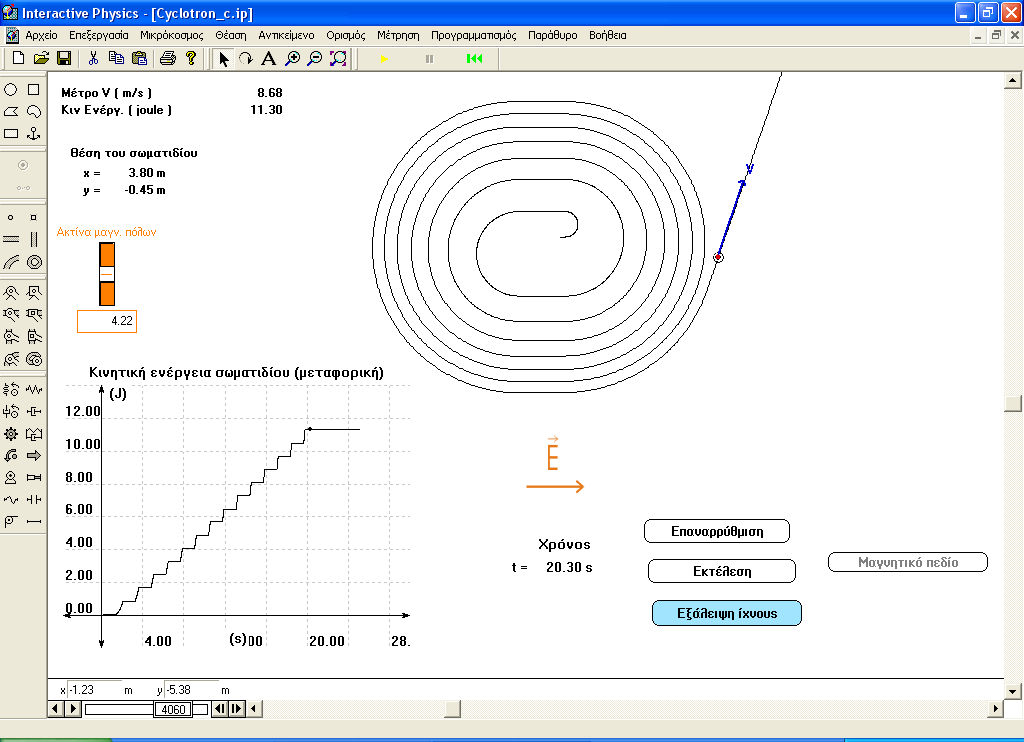
Task: Select the Anchor tool
Action: [33, 134]
